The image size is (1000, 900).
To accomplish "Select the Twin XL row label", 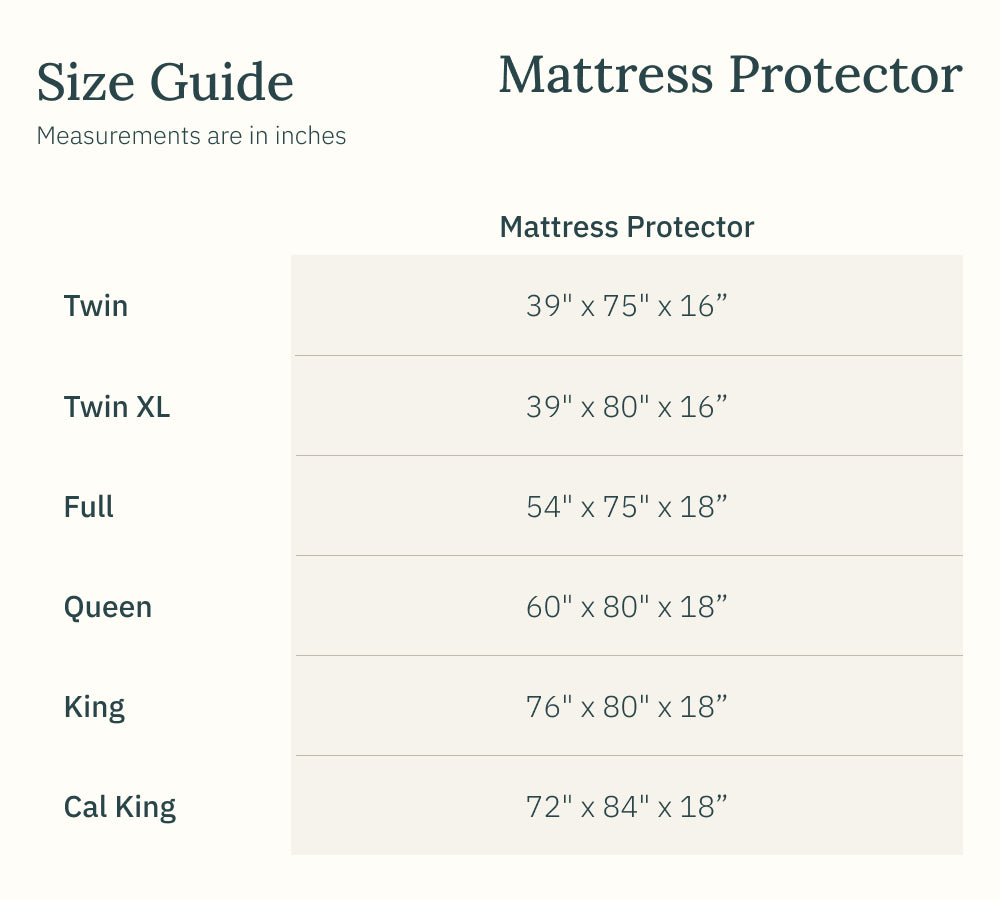I will (x=117, y=406).
